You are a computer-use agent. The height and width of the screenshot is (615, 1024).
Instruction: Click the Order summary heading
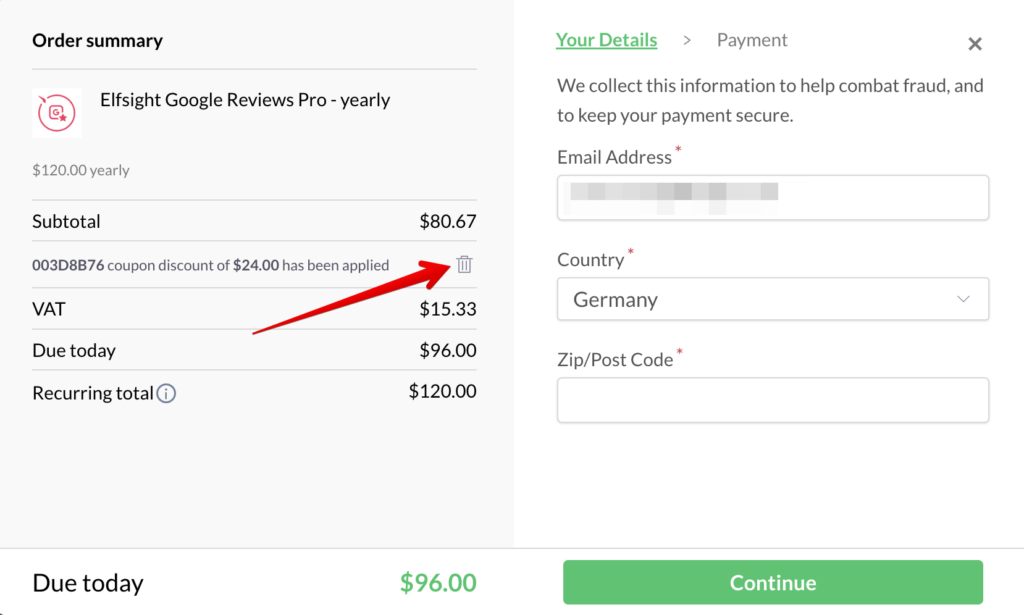(97, 40)
